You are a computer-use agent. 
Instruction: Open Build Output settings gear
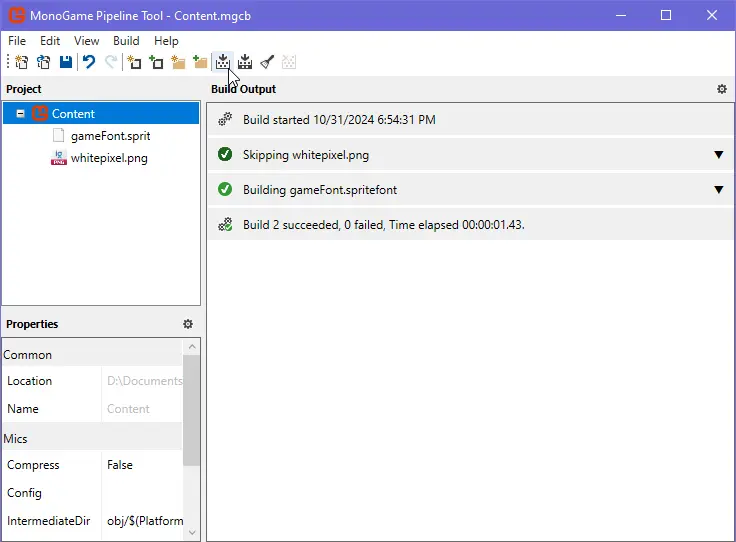[x=722, y=89]
